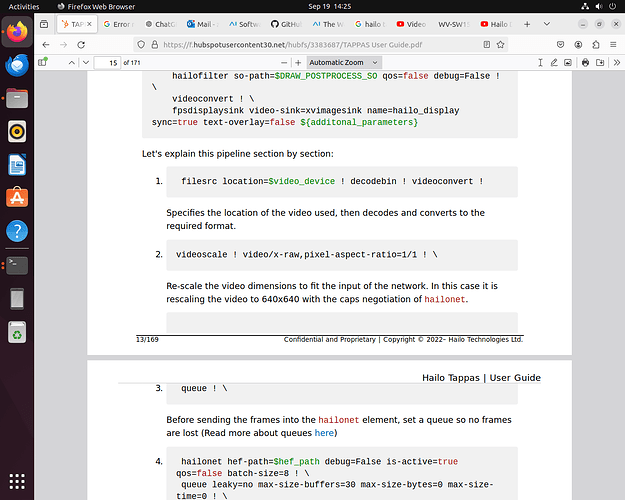Open the Firefox View tab icon
The width and height of the screenshot is (625, 500).
click(x=44, y=24)
